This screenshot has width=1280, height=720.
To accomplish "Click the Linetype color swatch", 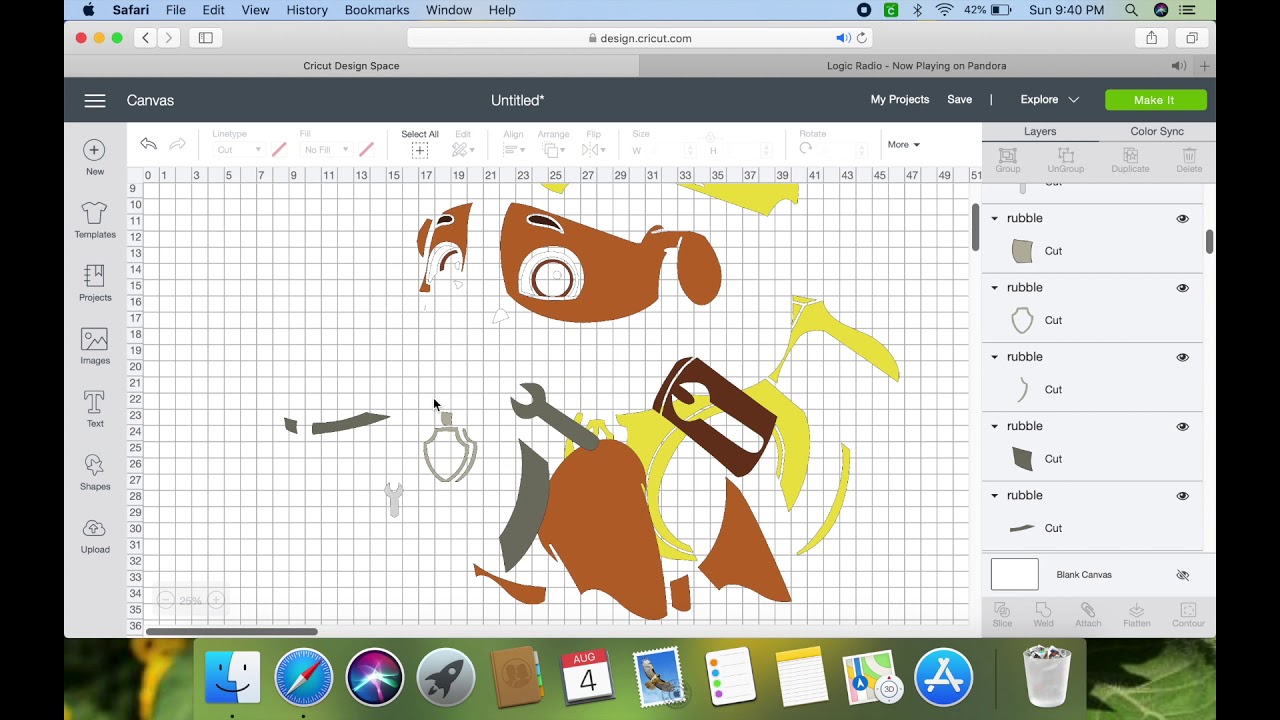I will [279, 149].
